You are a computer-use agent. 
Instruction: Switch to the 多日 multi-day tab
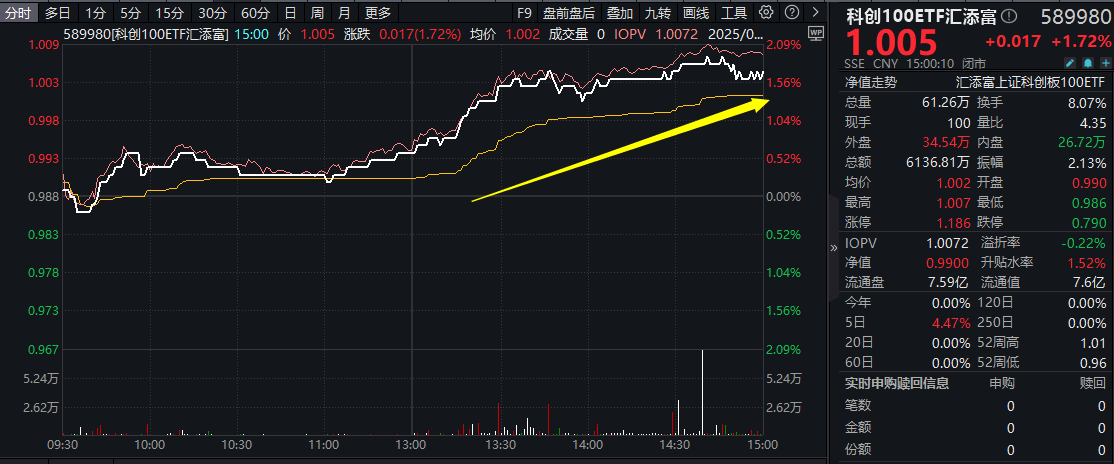tap(57, 13)
